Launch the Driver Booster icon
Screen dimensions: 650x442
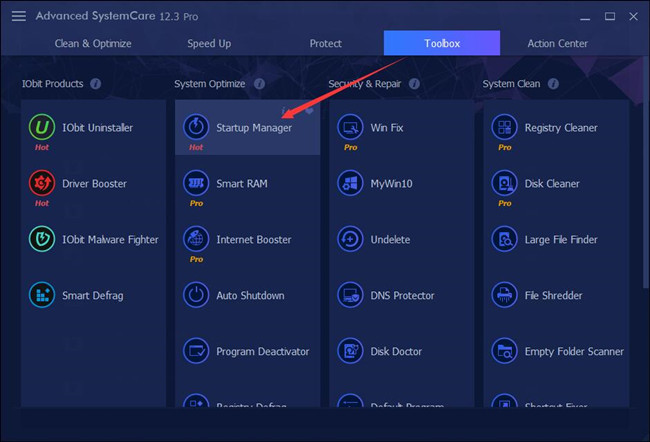coord(42,183)
